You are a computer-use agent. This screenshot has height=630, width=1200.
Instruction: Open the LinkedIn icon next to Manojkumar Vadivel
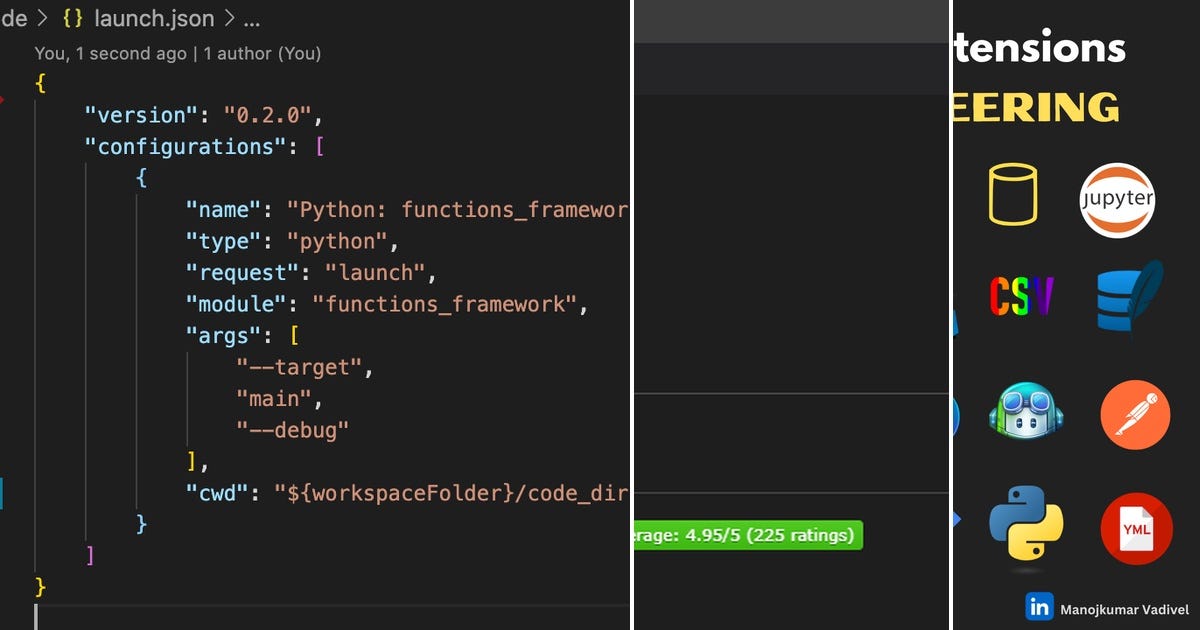1039,607
